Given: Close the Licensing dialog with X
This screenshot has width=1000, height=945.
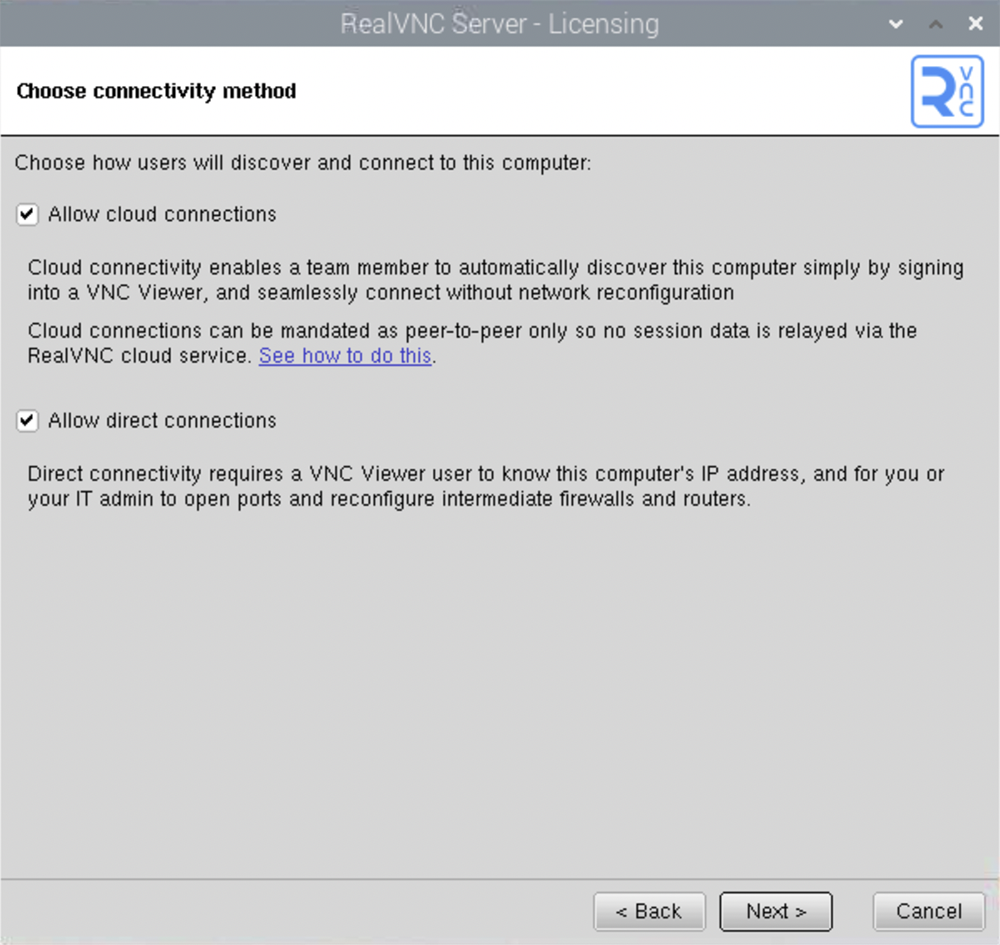Looking at the screenshot, I should [975, 24].
